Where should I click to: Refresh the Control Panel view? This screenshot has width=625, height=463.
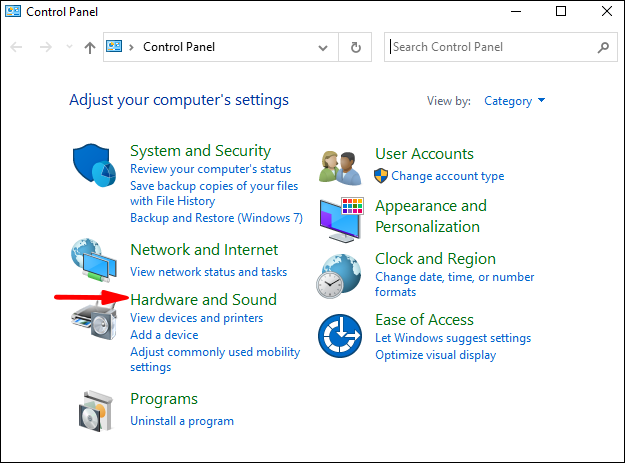point(356,47)
